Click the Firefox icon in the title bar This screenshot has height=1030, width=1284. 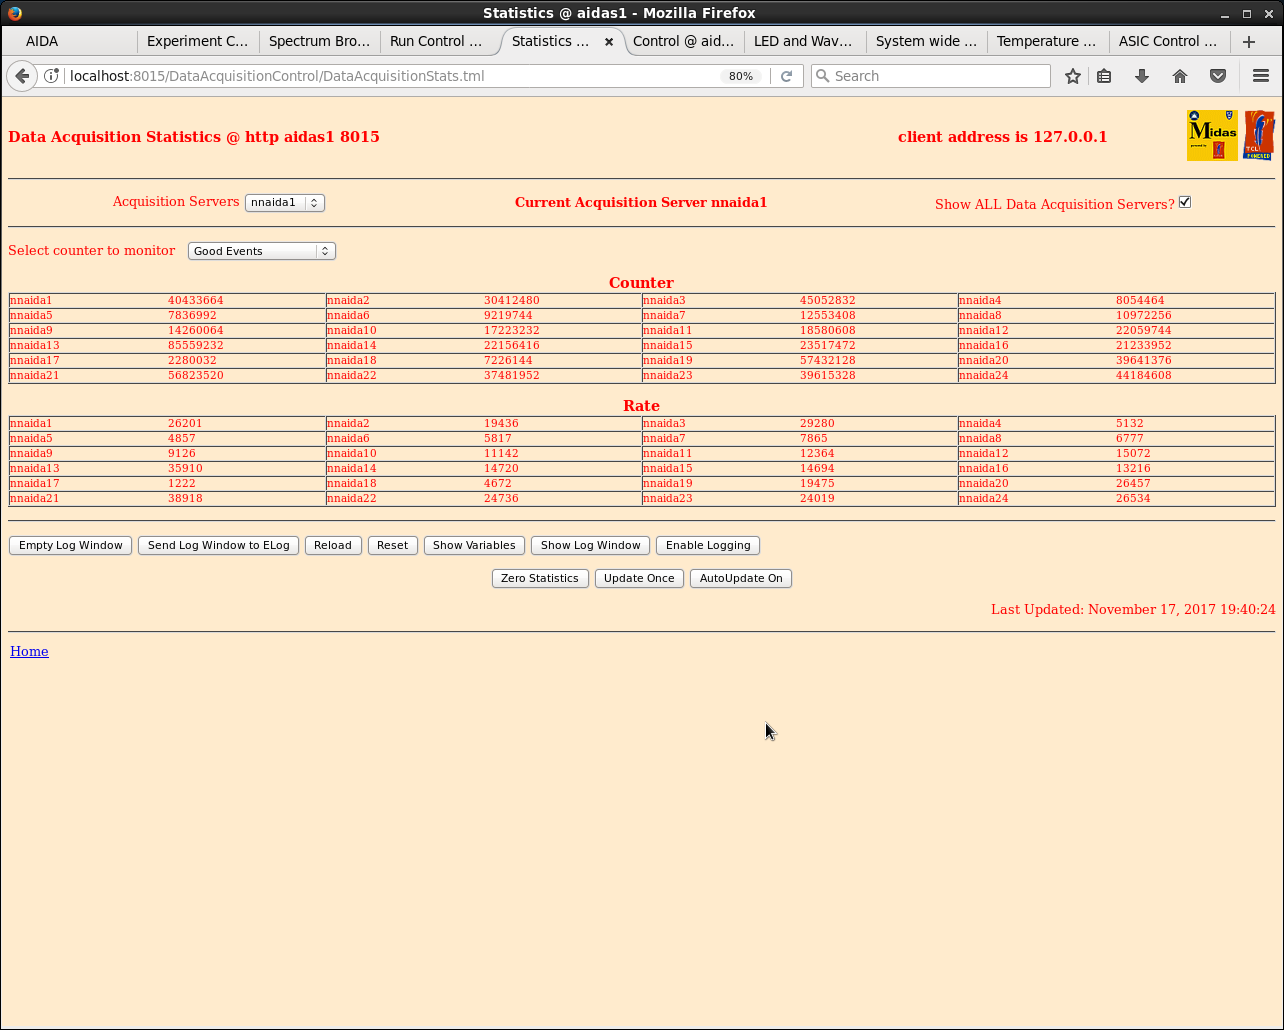(15, 13)
